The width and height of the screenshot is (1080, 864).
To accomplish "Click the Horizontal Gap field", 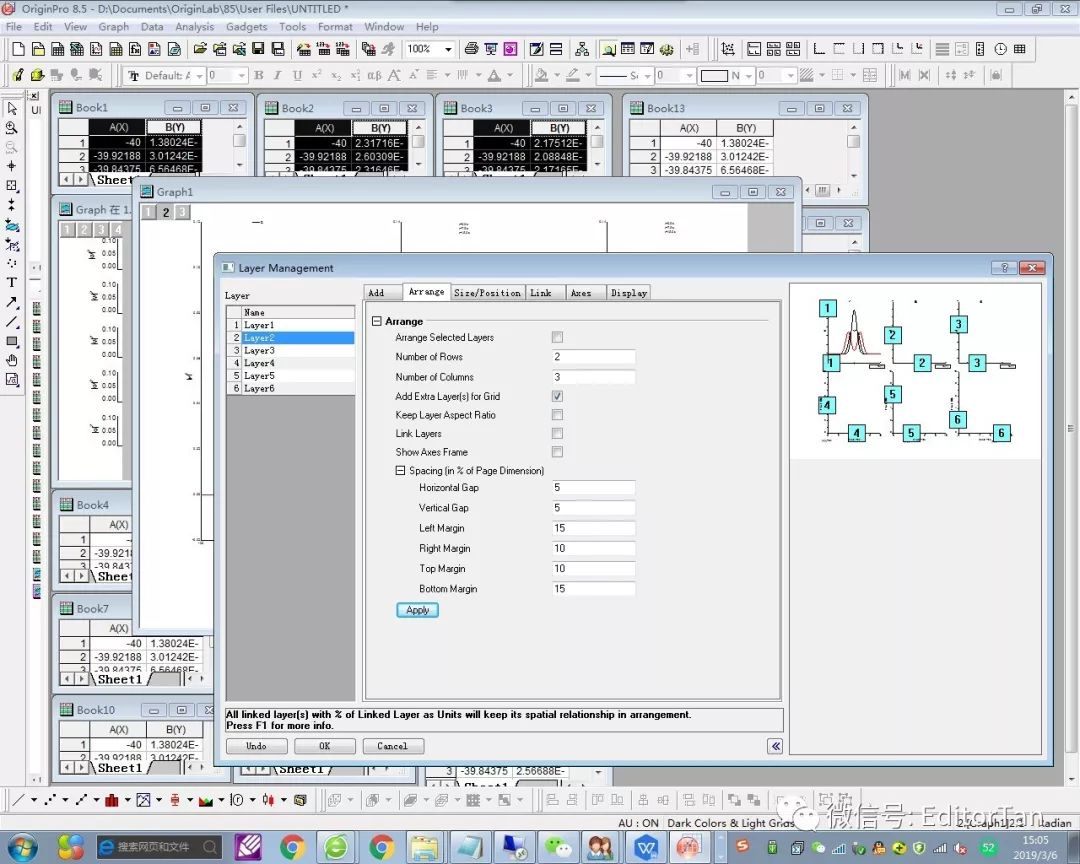I will tap(593, 488).
